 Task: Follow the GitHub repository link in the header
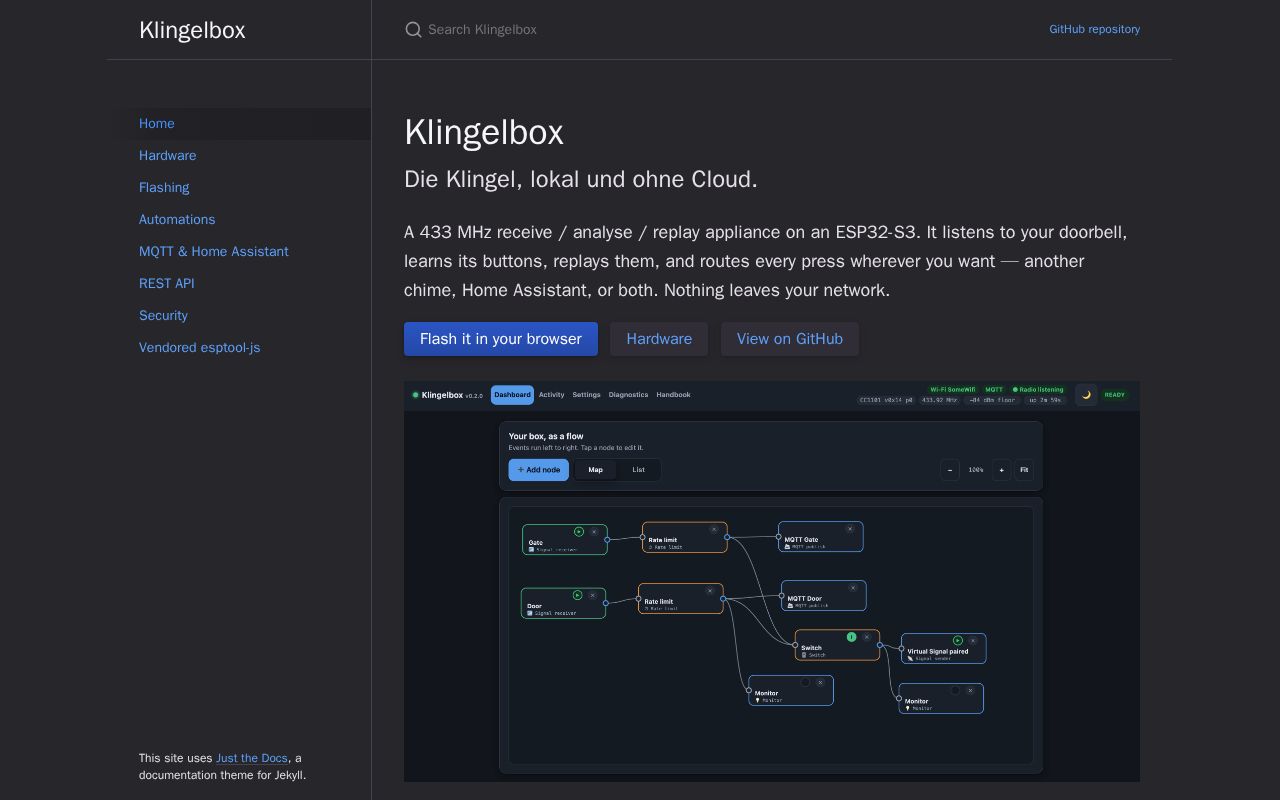(x=1094, y=30)
